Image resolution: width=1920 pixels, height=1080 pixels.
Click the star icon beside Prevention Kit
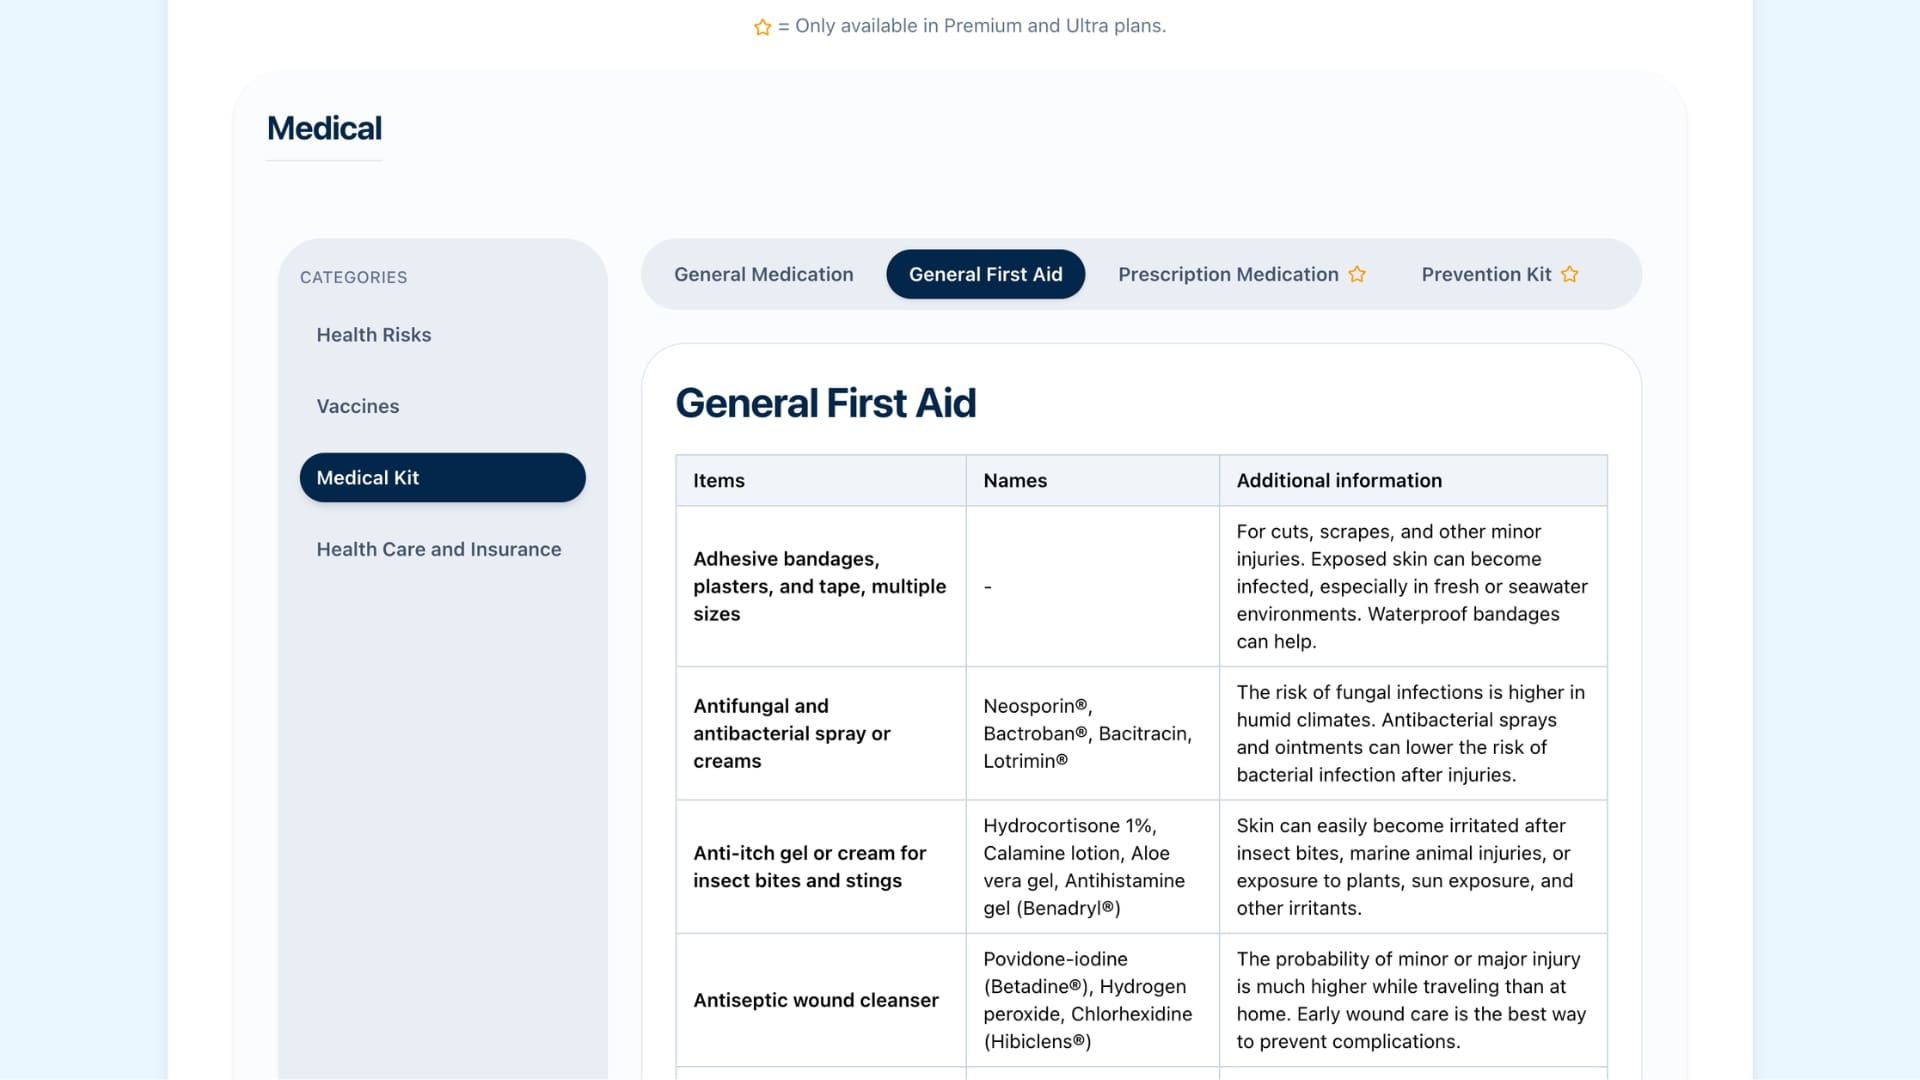tap(1570, 274)
